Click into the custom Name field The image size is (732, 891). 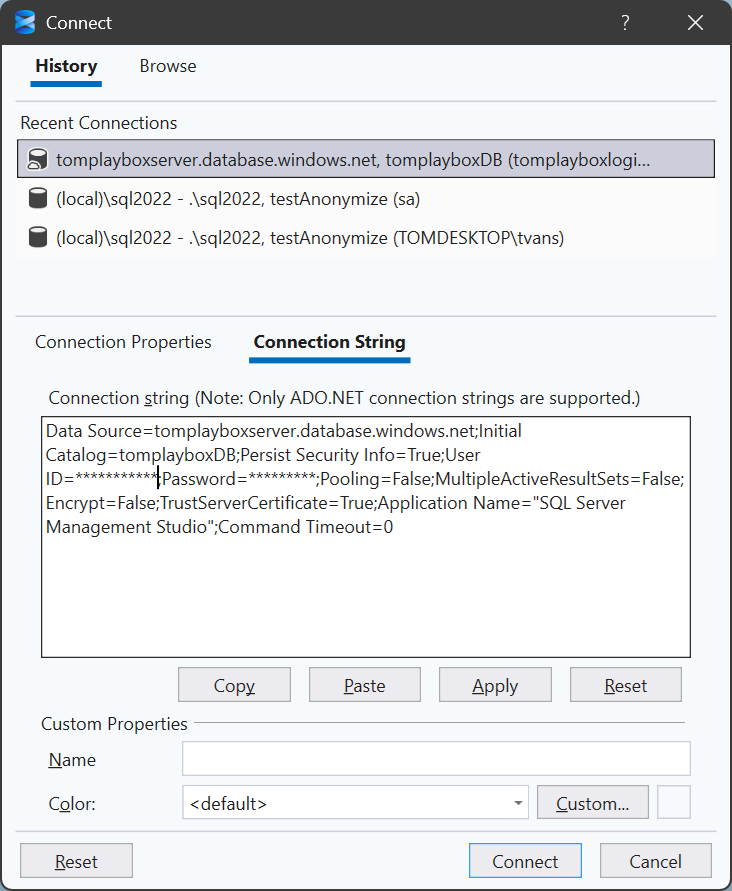pos(436,759)
